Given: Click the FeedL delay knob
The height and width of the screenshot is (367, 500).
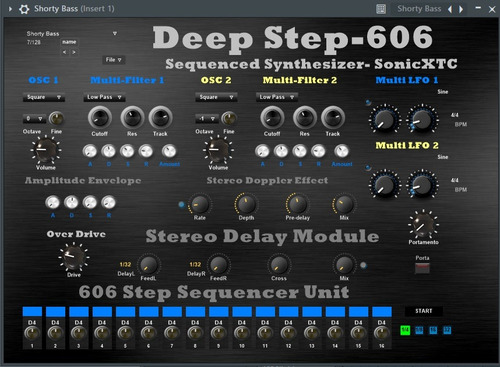Looking at the screenshot, I should click(x=148, y=265).
